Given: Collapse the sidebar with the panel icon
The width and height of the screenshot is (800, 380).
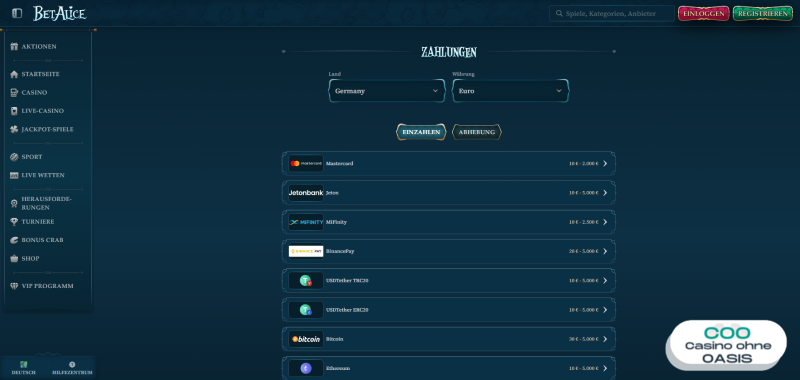Looking at the screenshot, I should click(17, 13).
